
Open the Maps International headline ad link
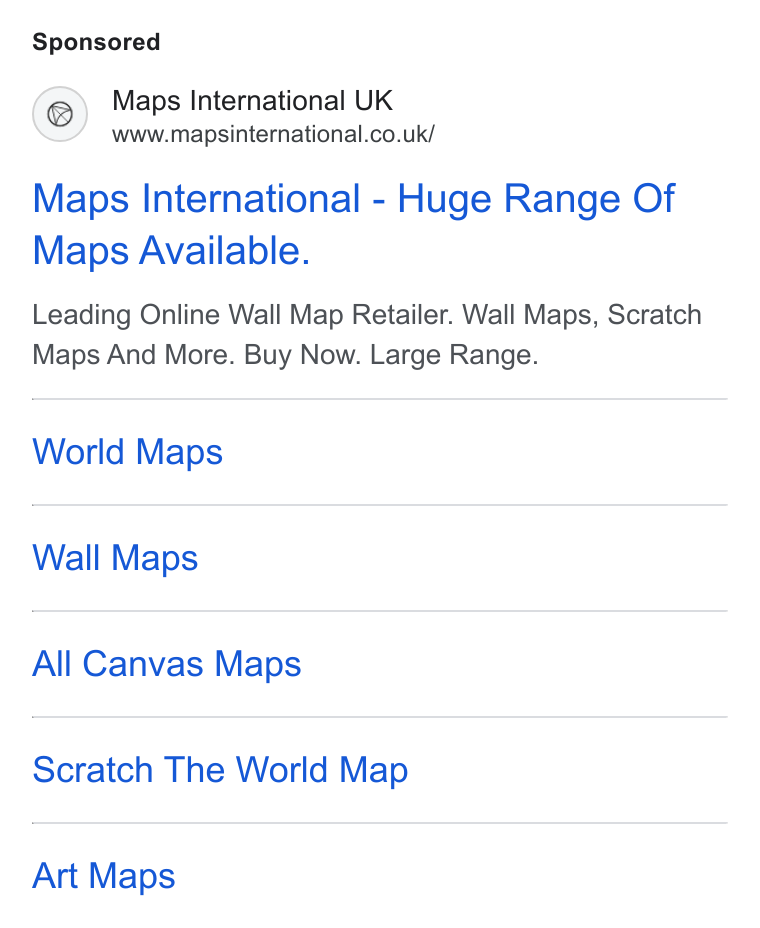(353, 224)
